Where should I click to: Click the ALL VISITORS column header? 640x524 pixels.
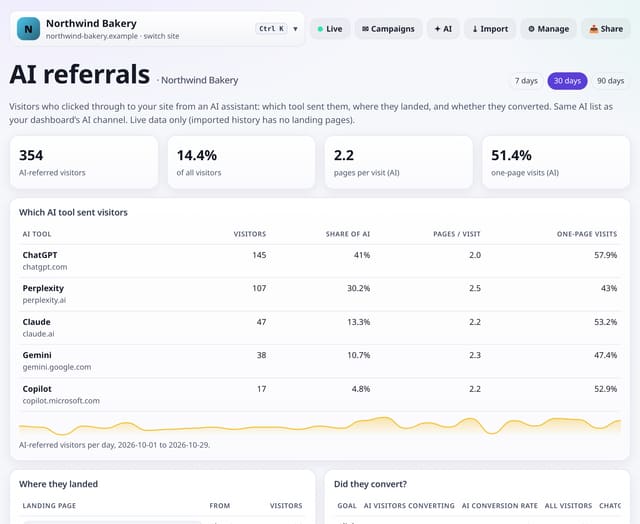point(568,506)
